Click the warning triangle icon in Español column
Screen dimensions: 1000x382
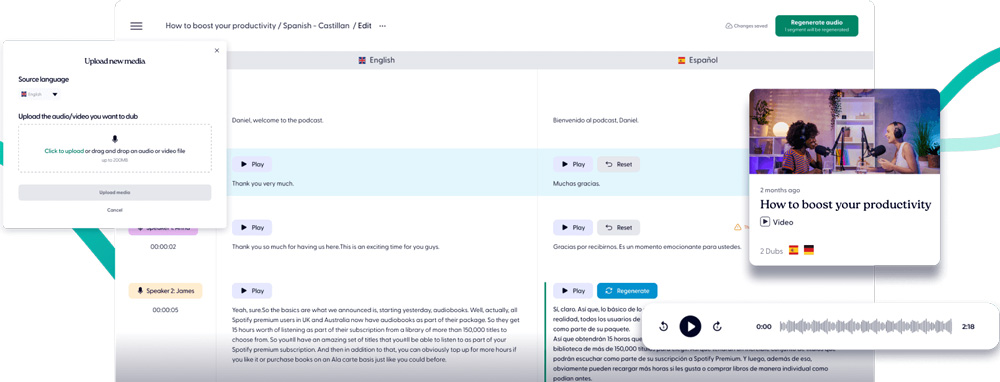pos(737,227)
